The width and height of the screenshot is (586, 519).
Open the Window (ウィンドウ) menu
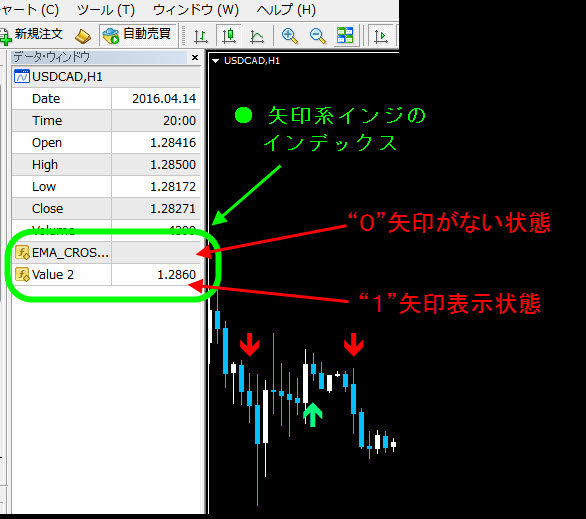tap(196, 10)
